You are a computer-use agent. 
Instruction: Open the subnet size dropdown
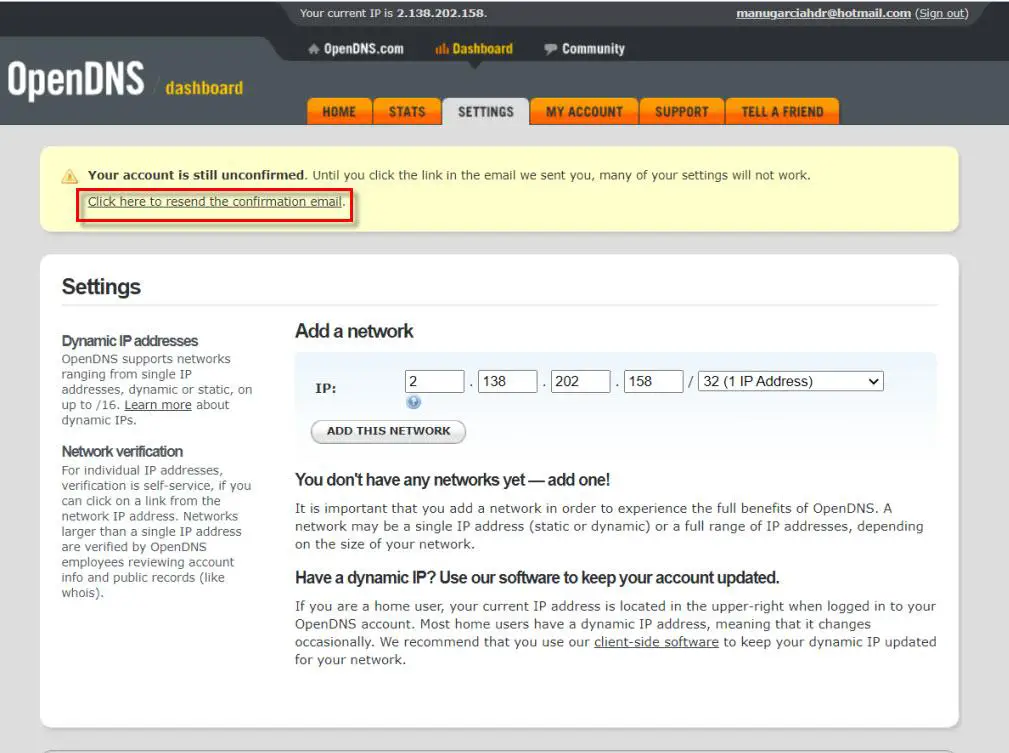point(791,381)
